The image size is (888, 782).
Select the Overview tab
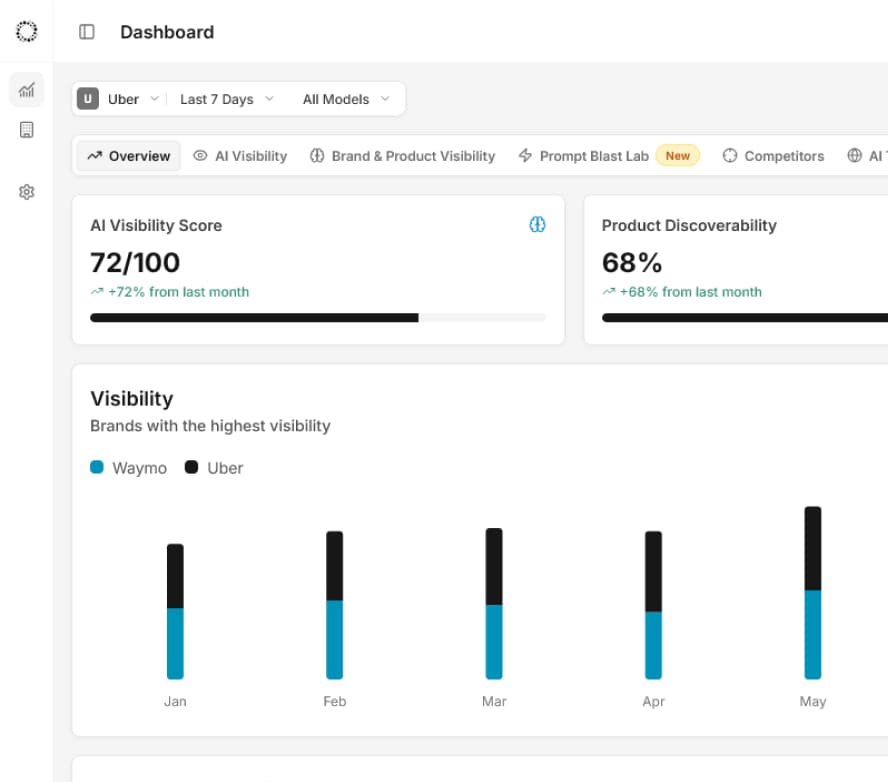click(129, 156)
